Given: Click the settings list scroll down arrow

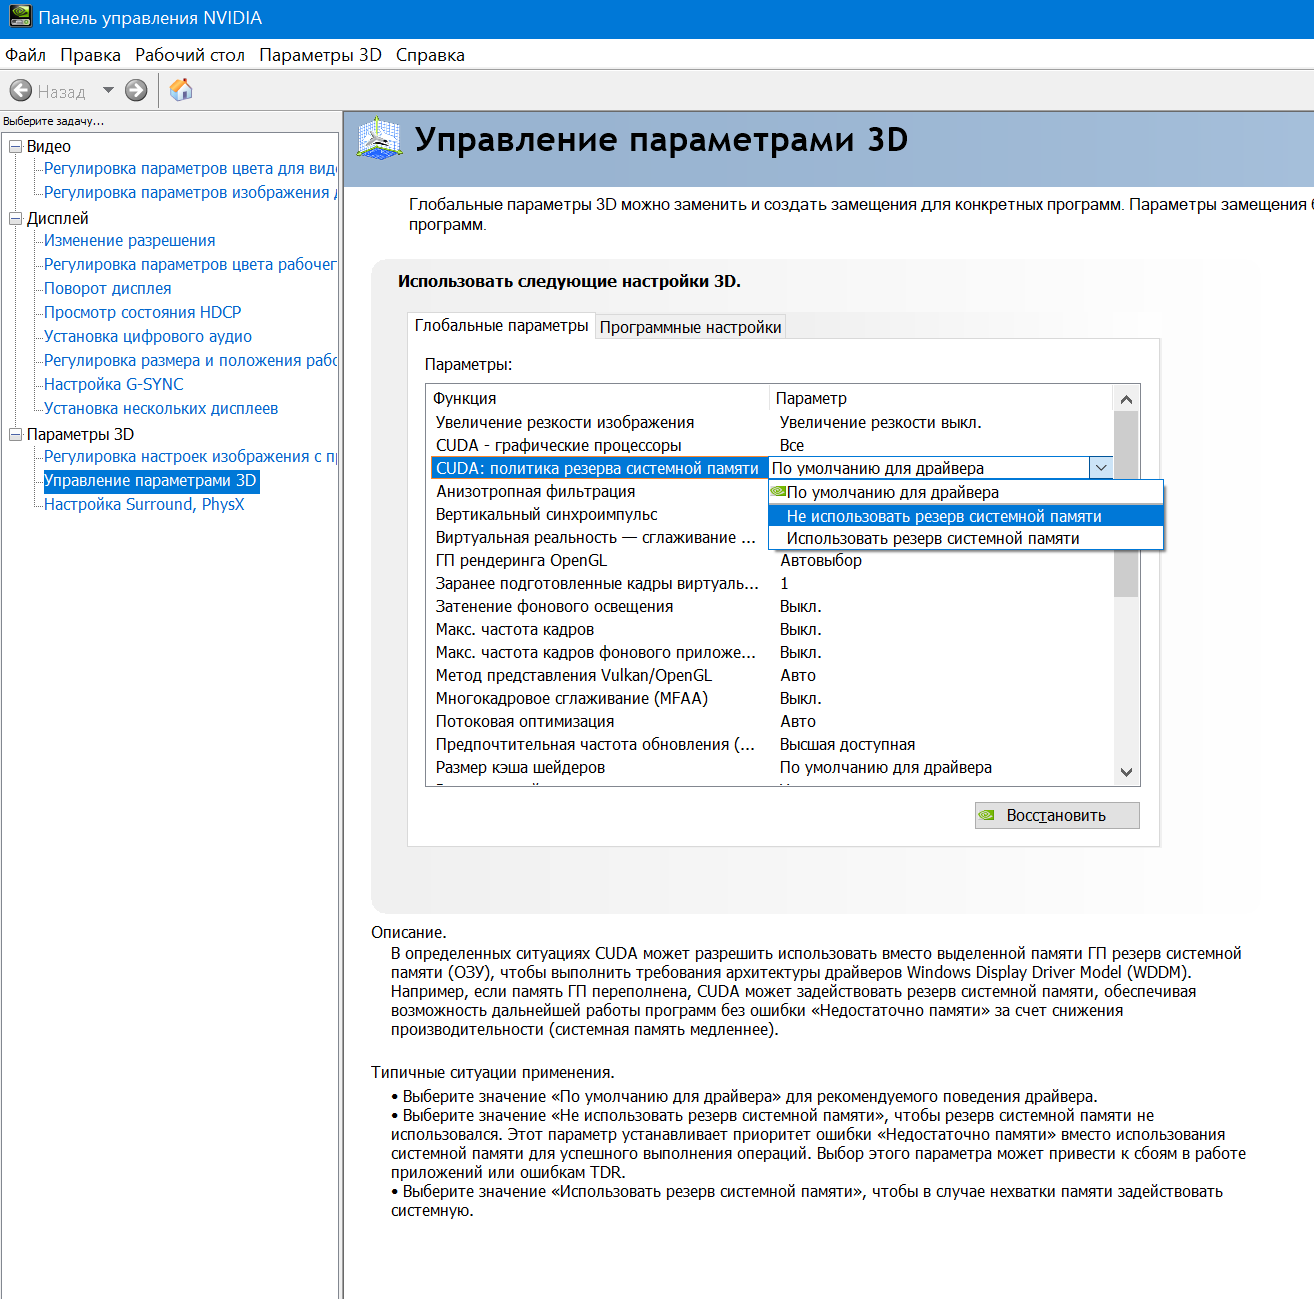Looking at the screenshot, I should tap(1126, 772).
